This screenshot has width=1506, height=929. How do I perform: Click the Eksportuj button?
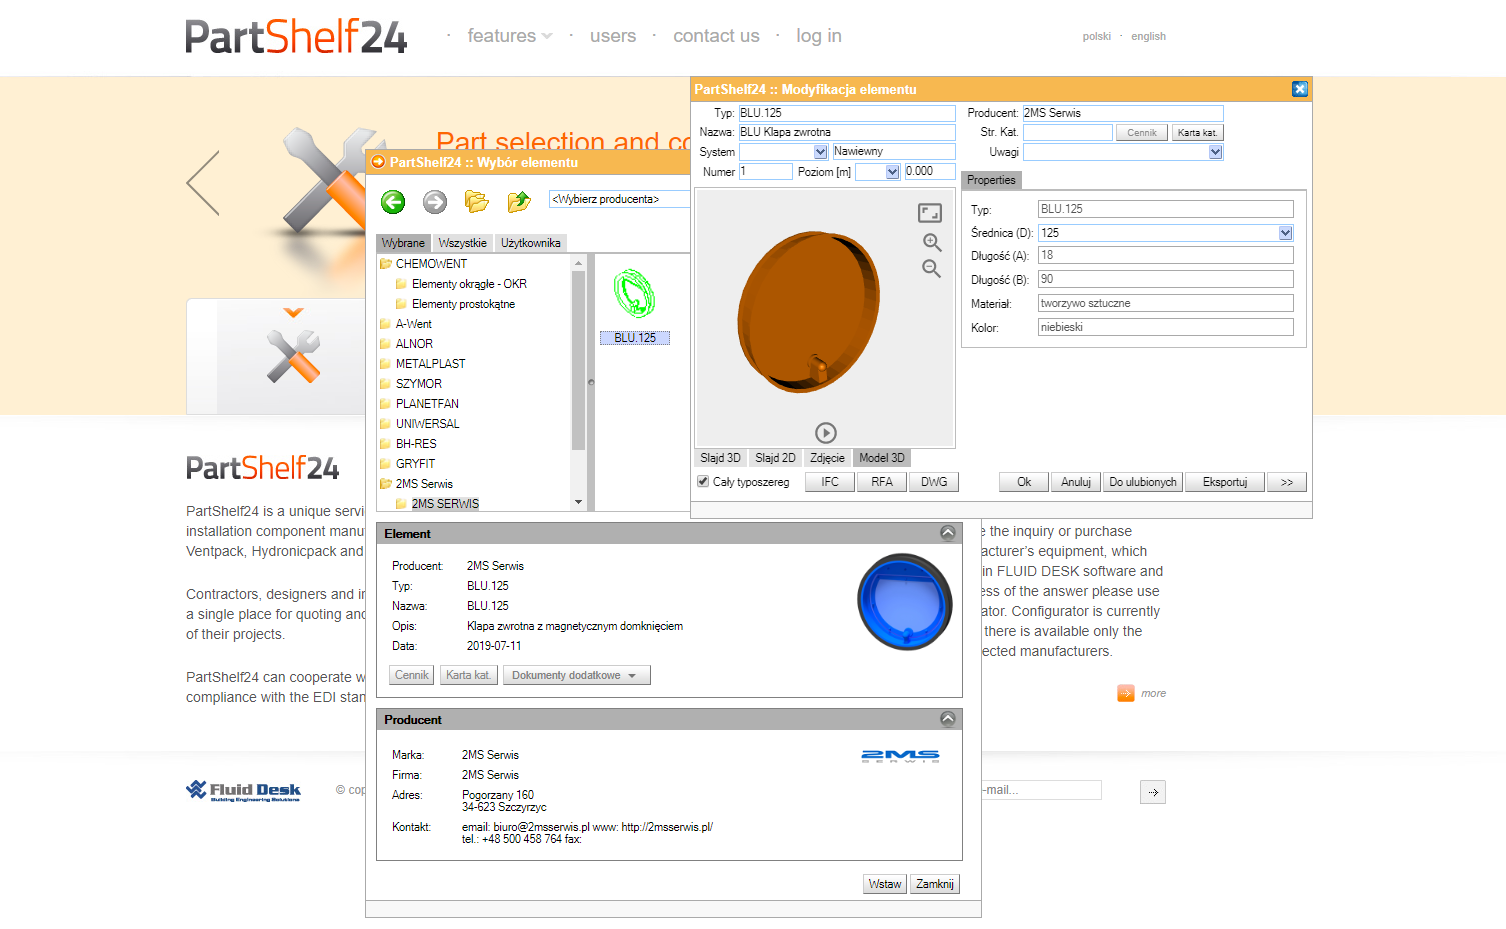point(1224,482)
